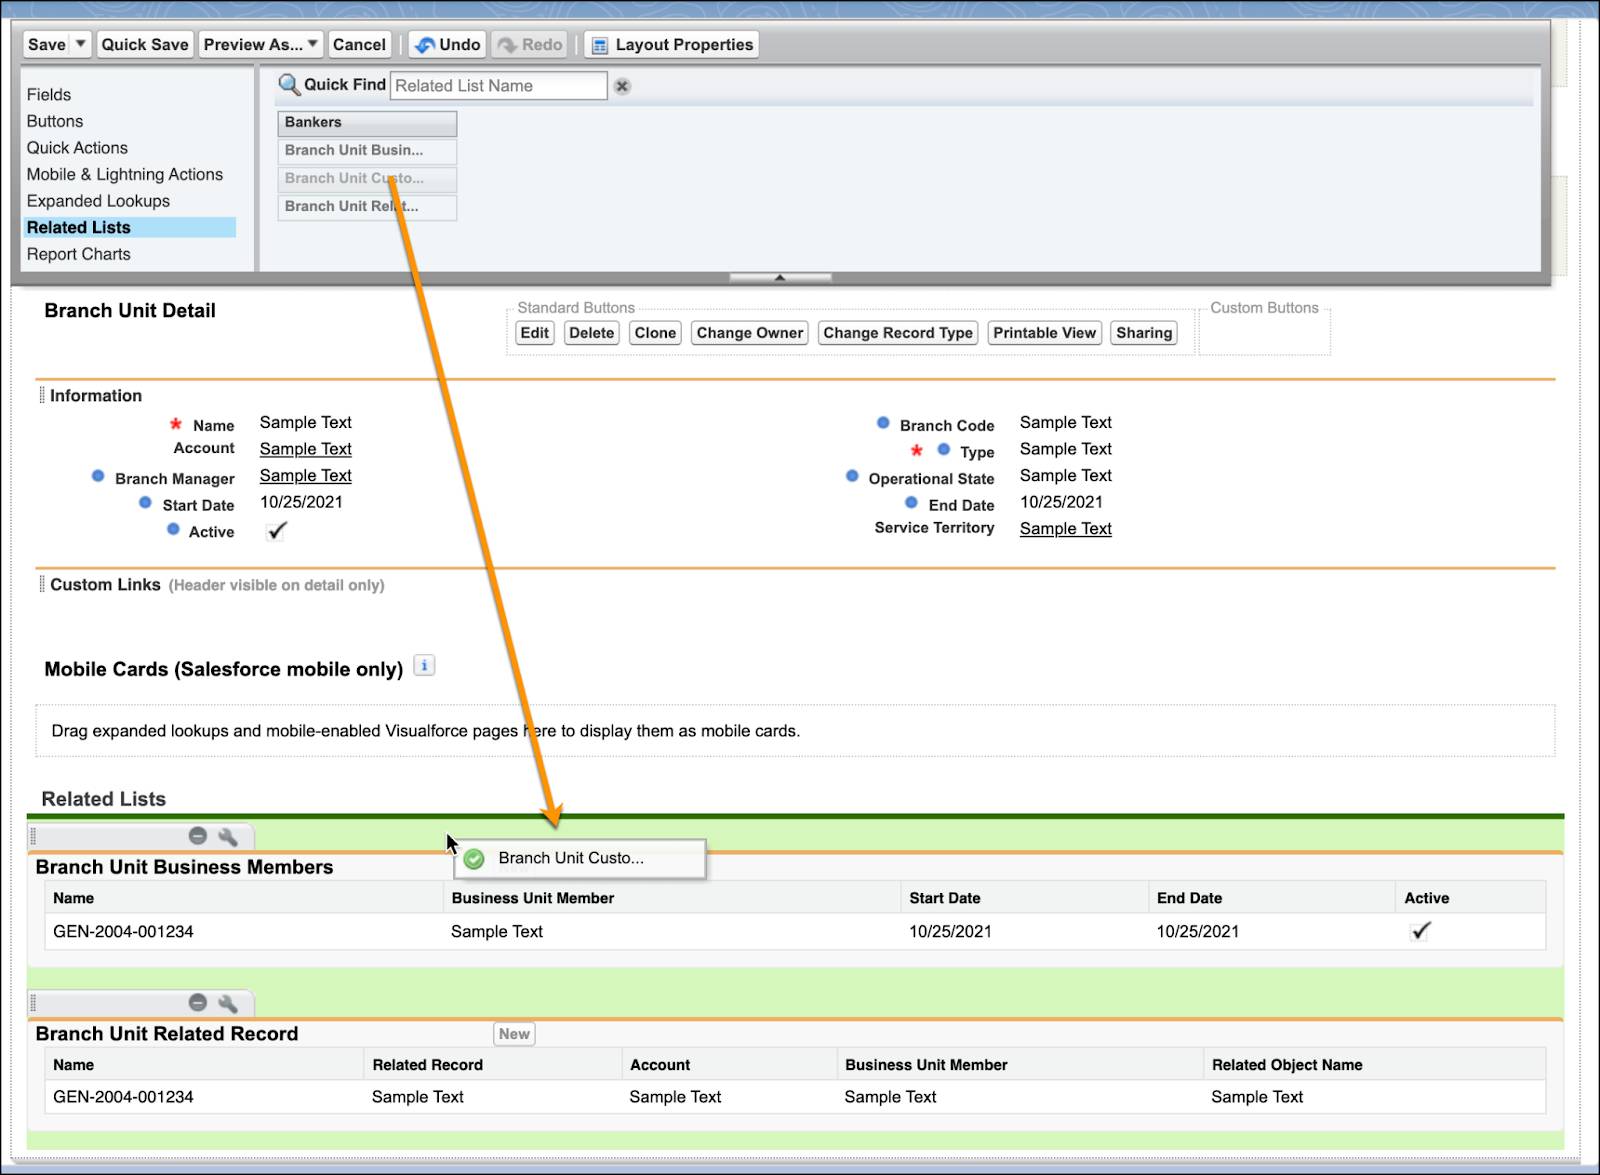Viewport: 1600px width, 1175px height.
Task: Open the Service Territory Sample Text link
Action: pyautogui.click(x=1065, y=528)
